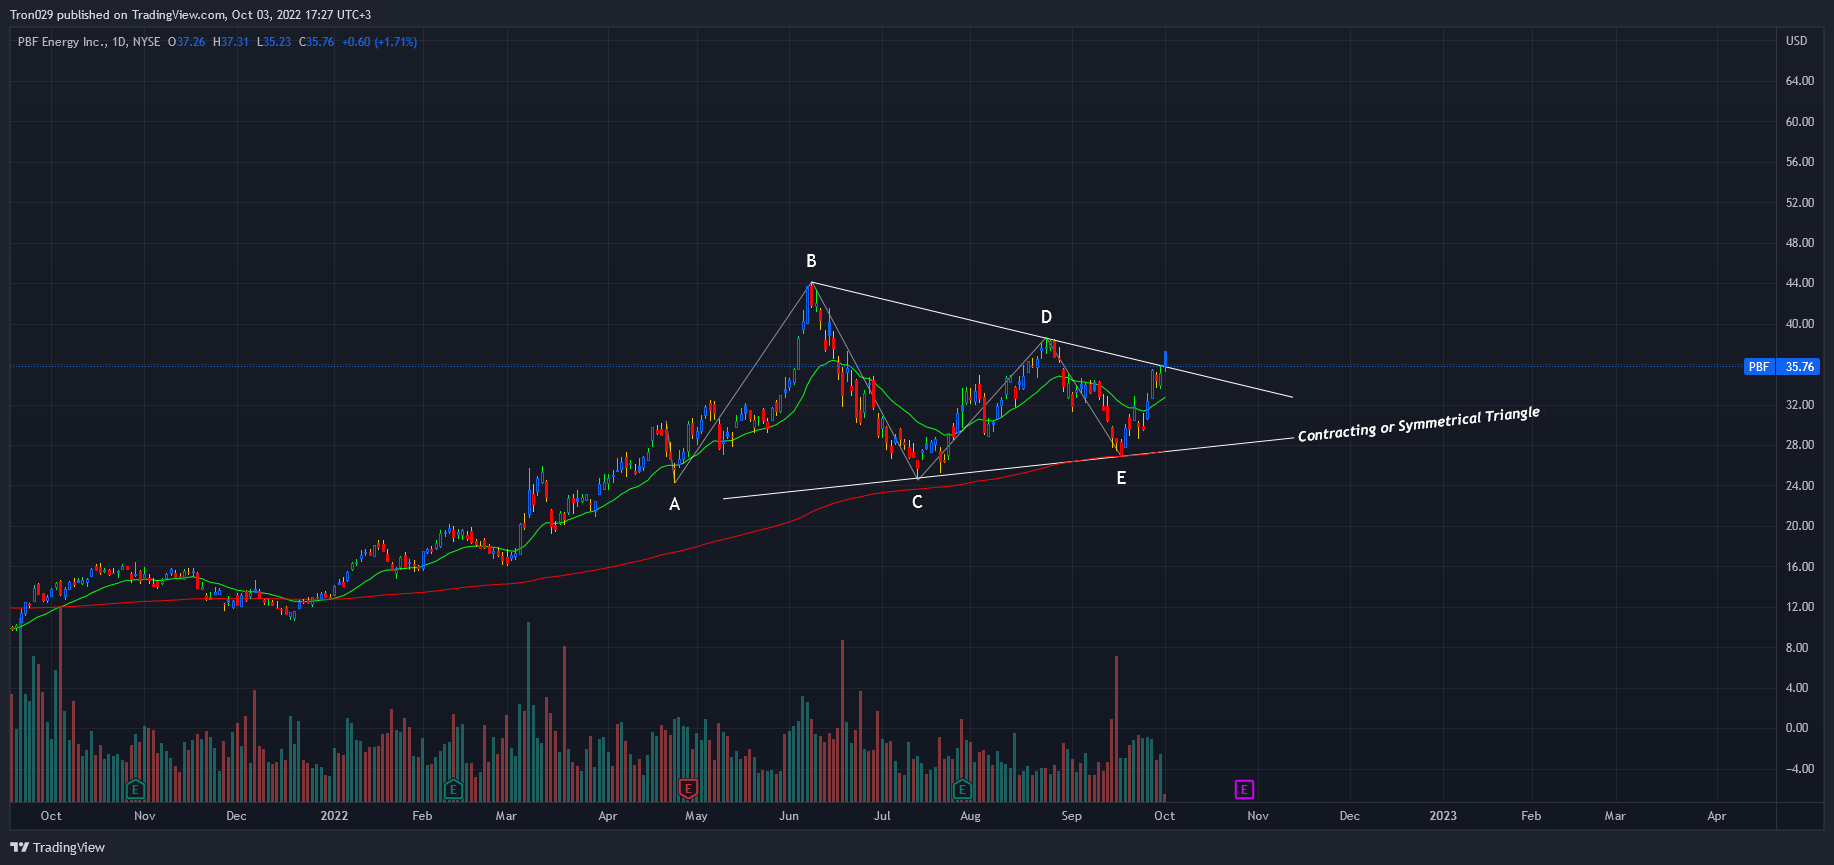This screenshot has height=865, width=1834.
Task: Click the green earnings E icon near Nov 2021
Action: [x=136, y=789]
